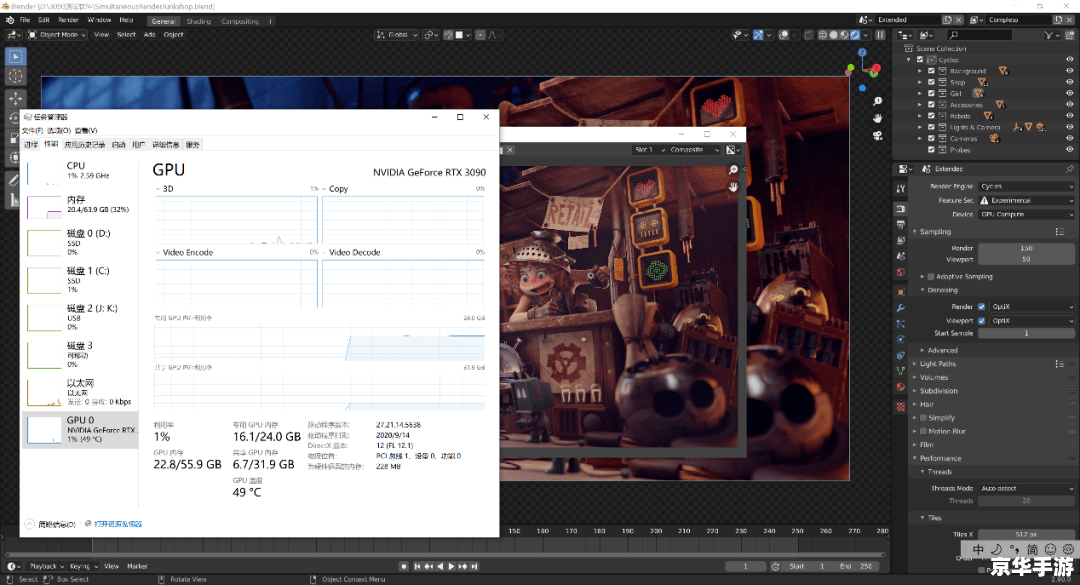Select the Cursor tool in Blender toolbar

[15, 76]
